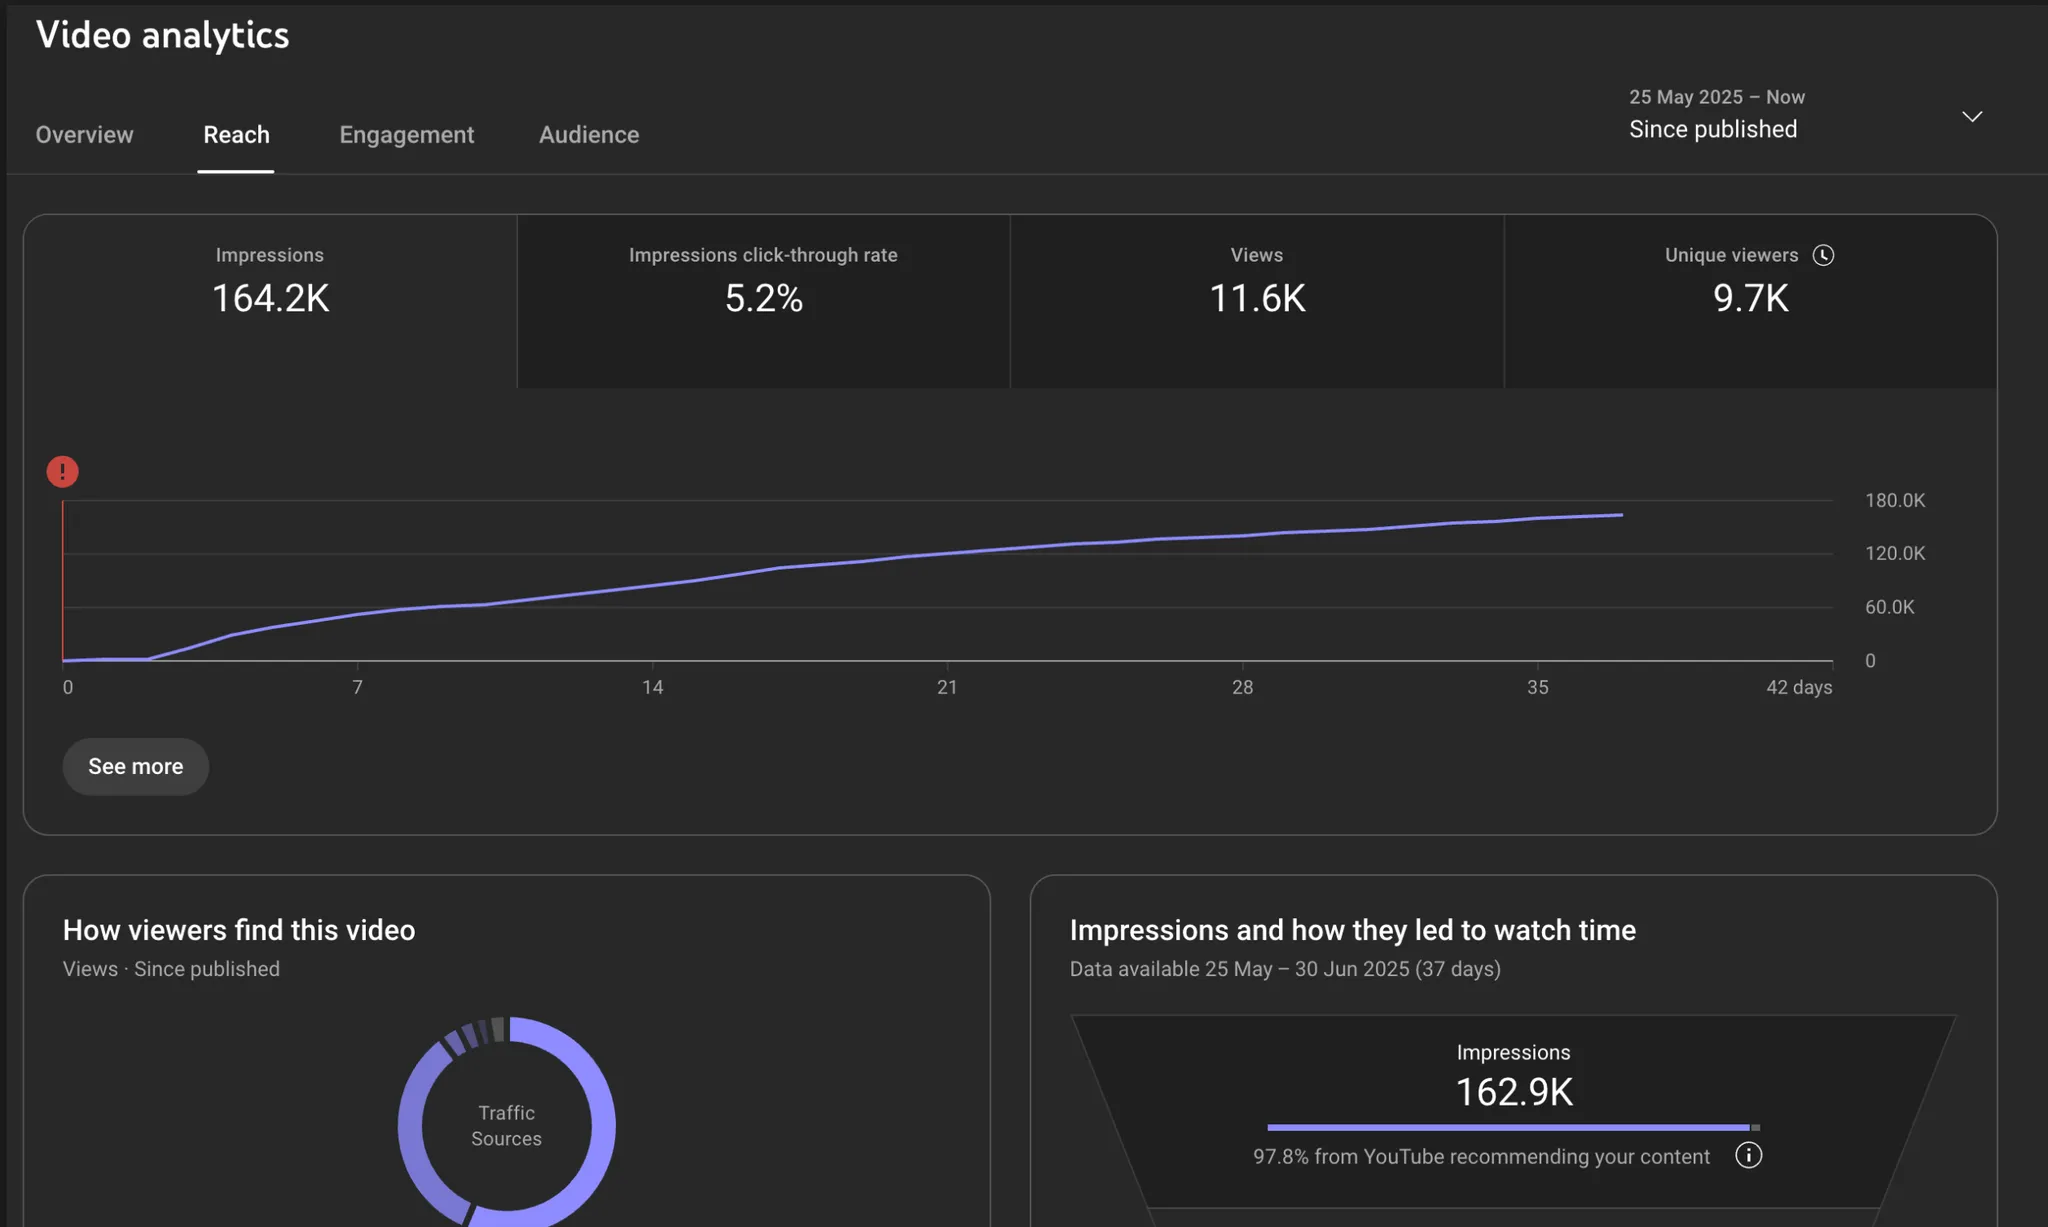Click the Traffic Sources donut chart center
Image resolution: width=2048 pixels, height=1227 pixels.
coord(506,1126)
